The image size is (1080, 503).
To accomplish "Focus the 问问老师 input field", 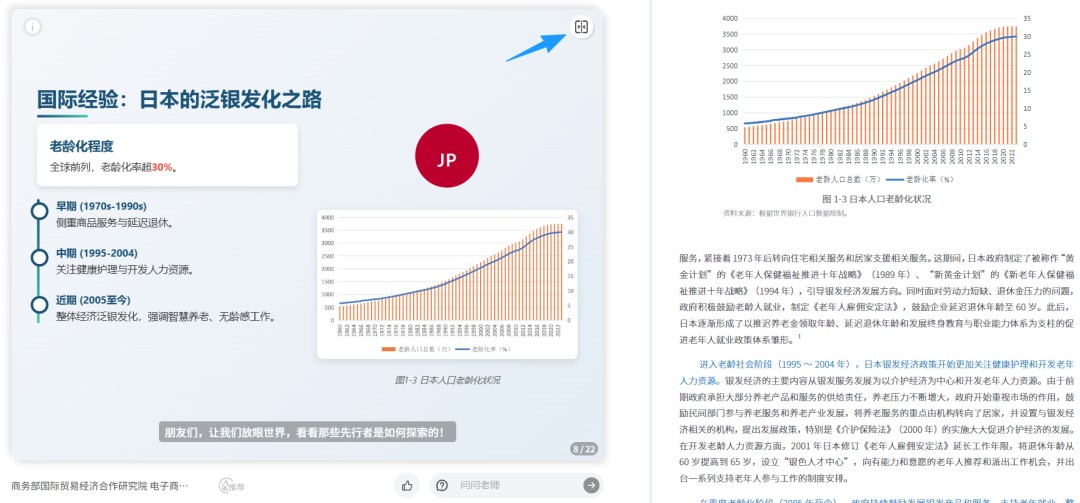I will [x=516, y=486].
